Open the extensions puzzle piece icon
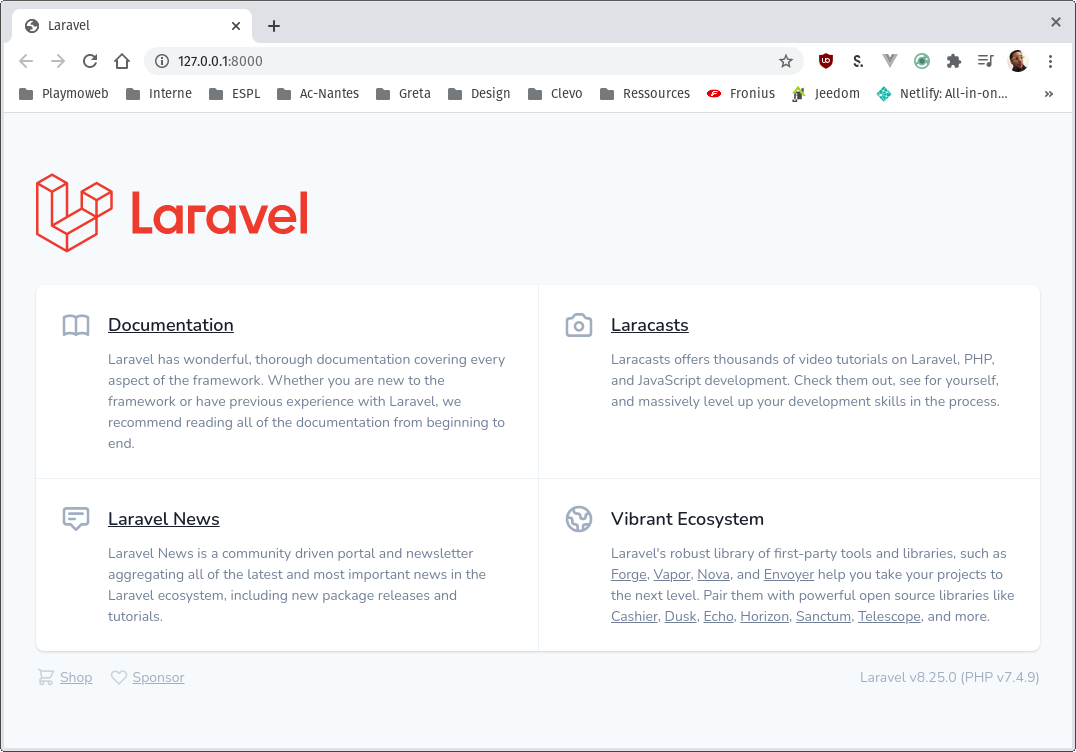Screen dimensions: 1076x752 [953, 61]
